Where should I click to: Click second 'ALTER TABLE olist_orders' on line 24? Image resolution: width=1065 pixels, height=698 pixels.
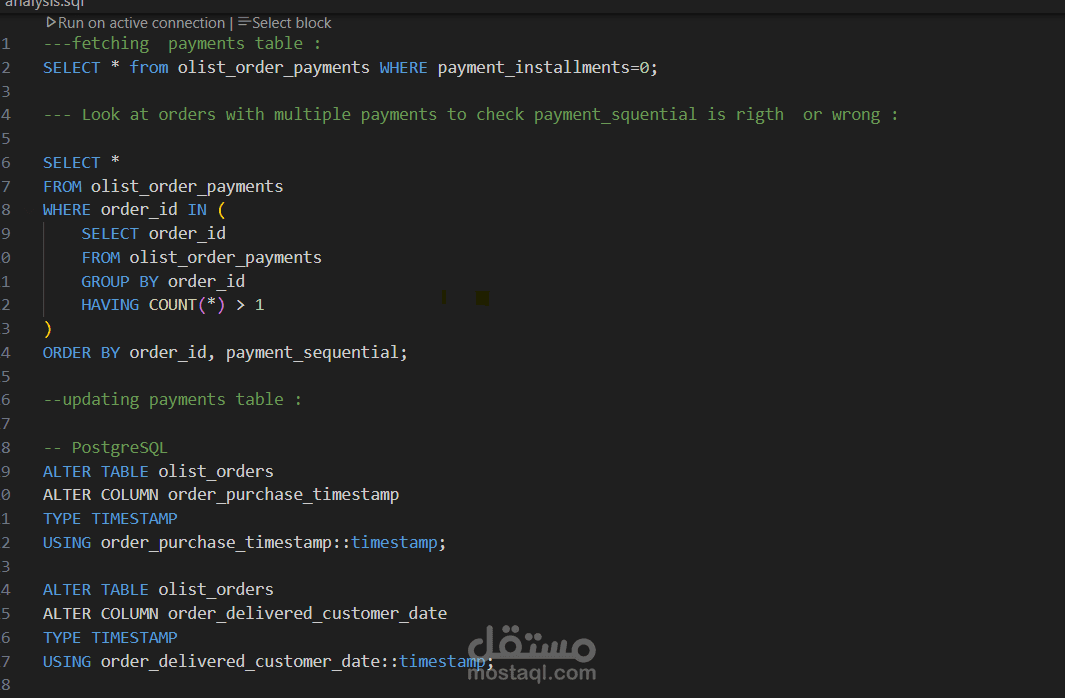coord(158,589)
